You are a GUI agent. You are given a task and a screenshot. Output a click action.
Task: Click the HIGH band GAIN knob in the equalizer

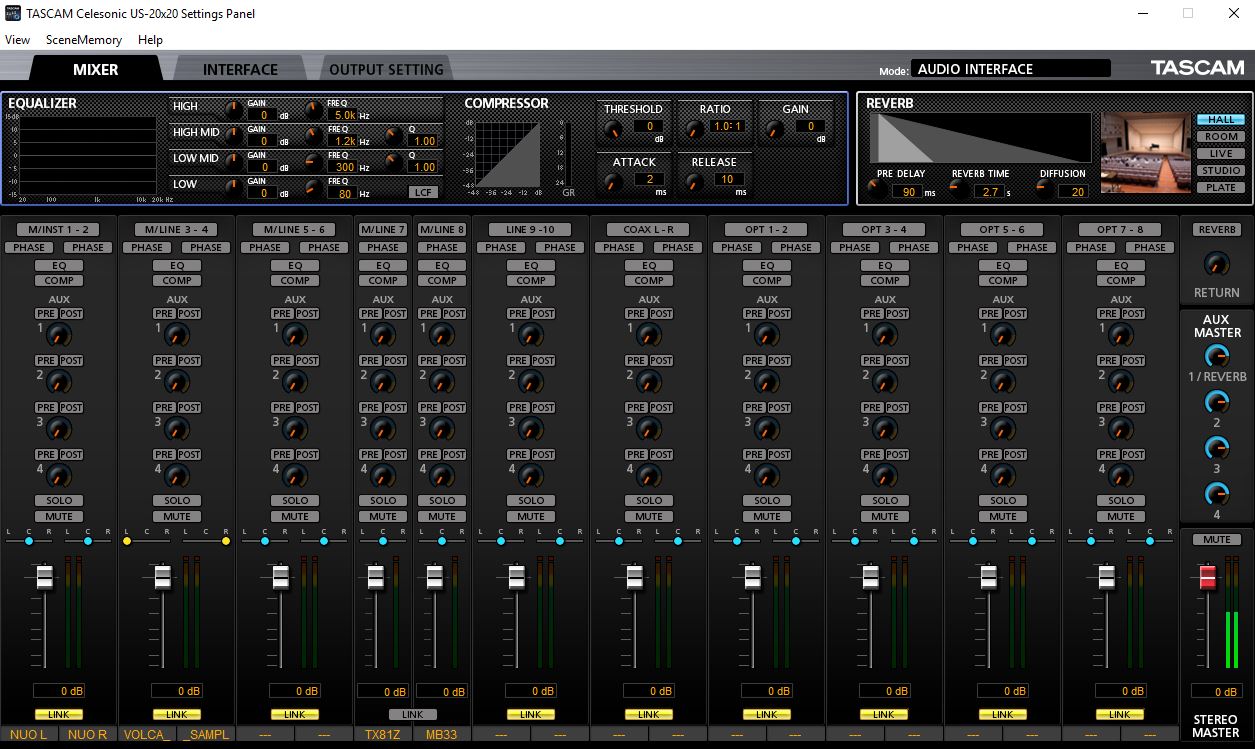click(231, 110)
